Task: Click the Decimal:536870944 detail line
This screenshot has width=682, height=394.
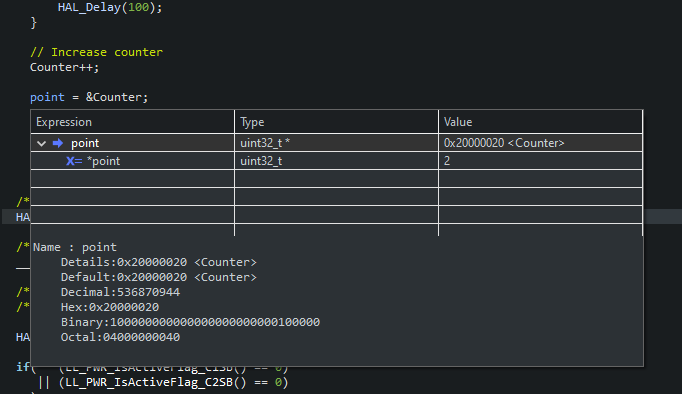Action: point(120,292)
